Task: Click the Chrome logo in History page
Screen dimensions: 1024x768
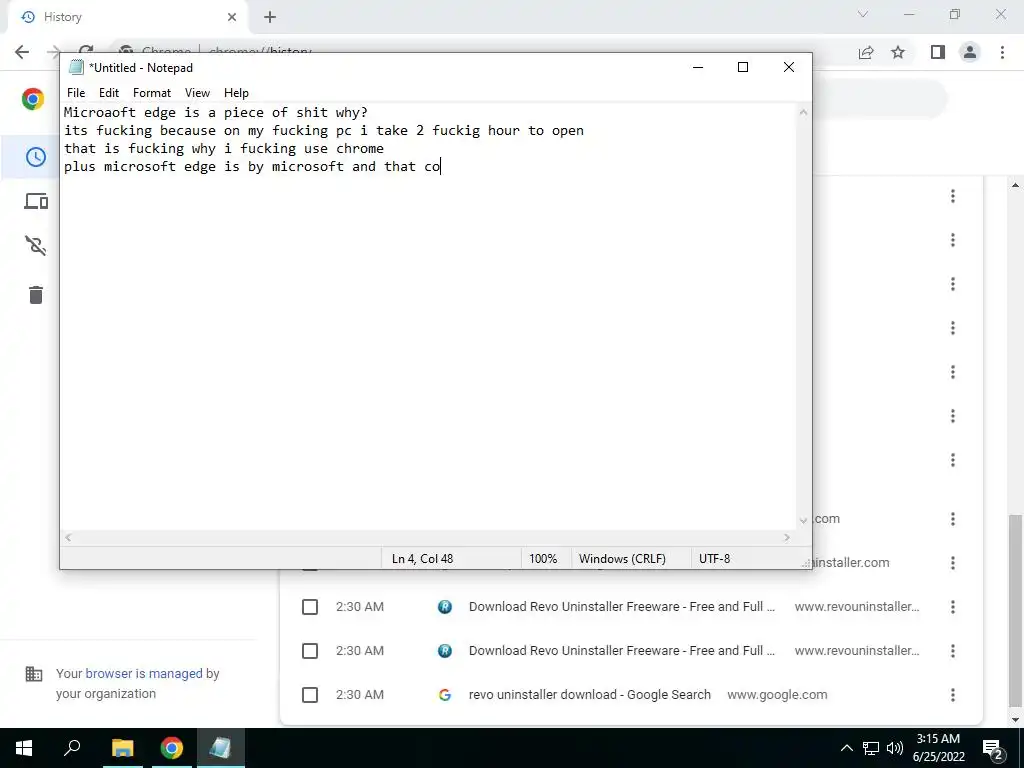Action: point(33,99)
